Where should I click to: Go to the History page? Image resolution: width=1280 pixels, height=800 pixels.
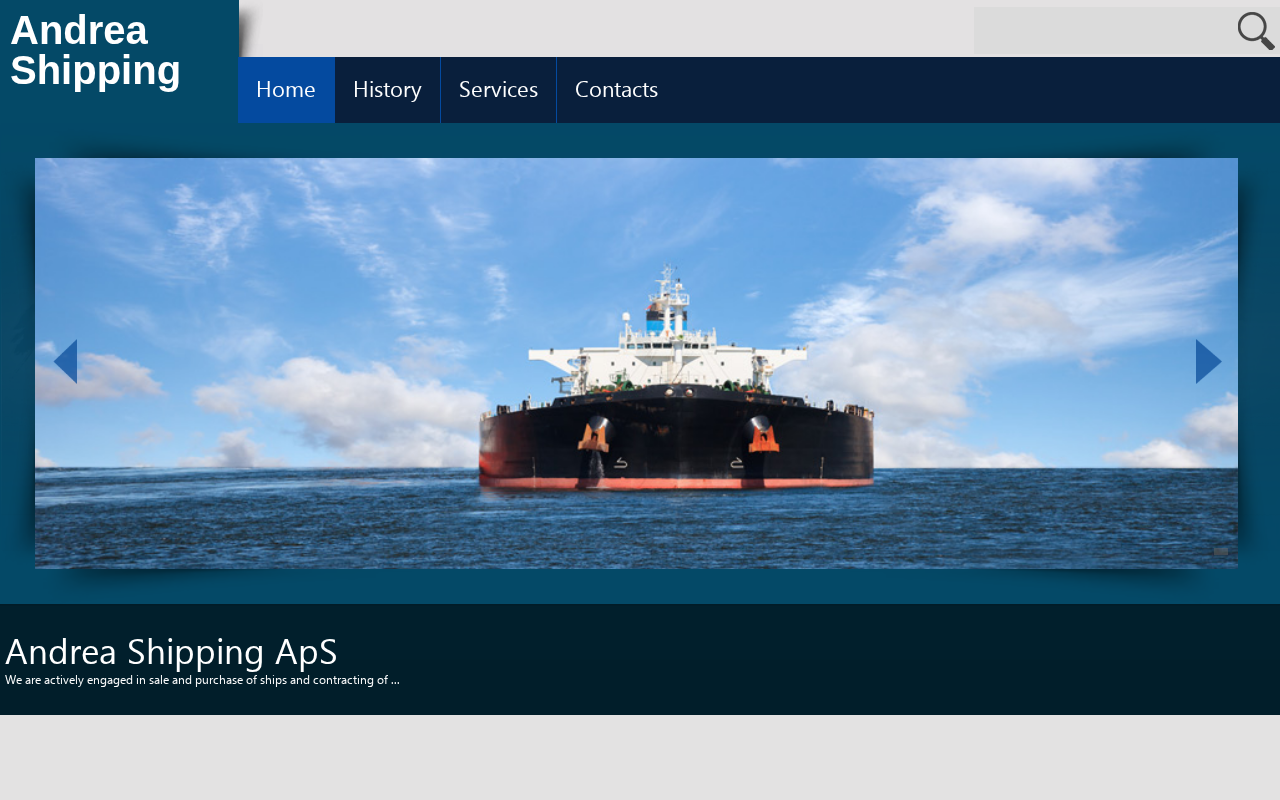(x=387, y=90)
